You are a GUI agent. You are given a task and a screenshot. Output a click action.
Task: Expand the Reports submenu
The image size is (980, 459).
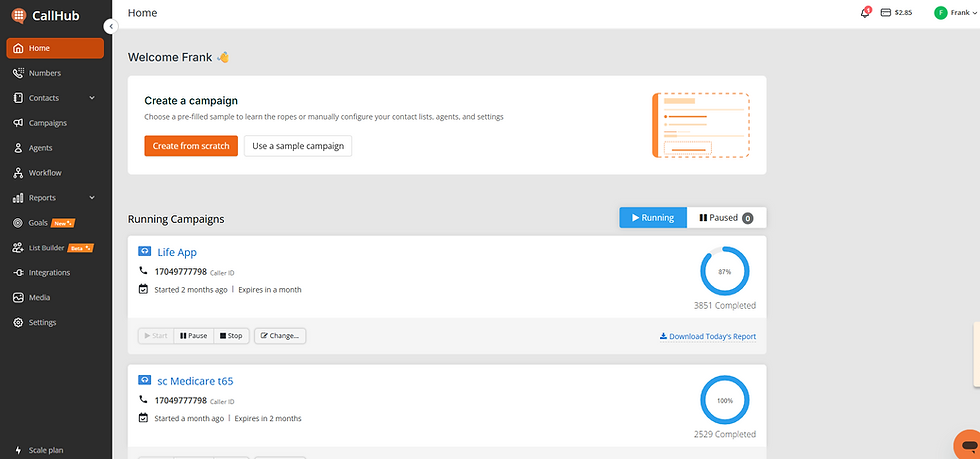click(x=92, y=198)
